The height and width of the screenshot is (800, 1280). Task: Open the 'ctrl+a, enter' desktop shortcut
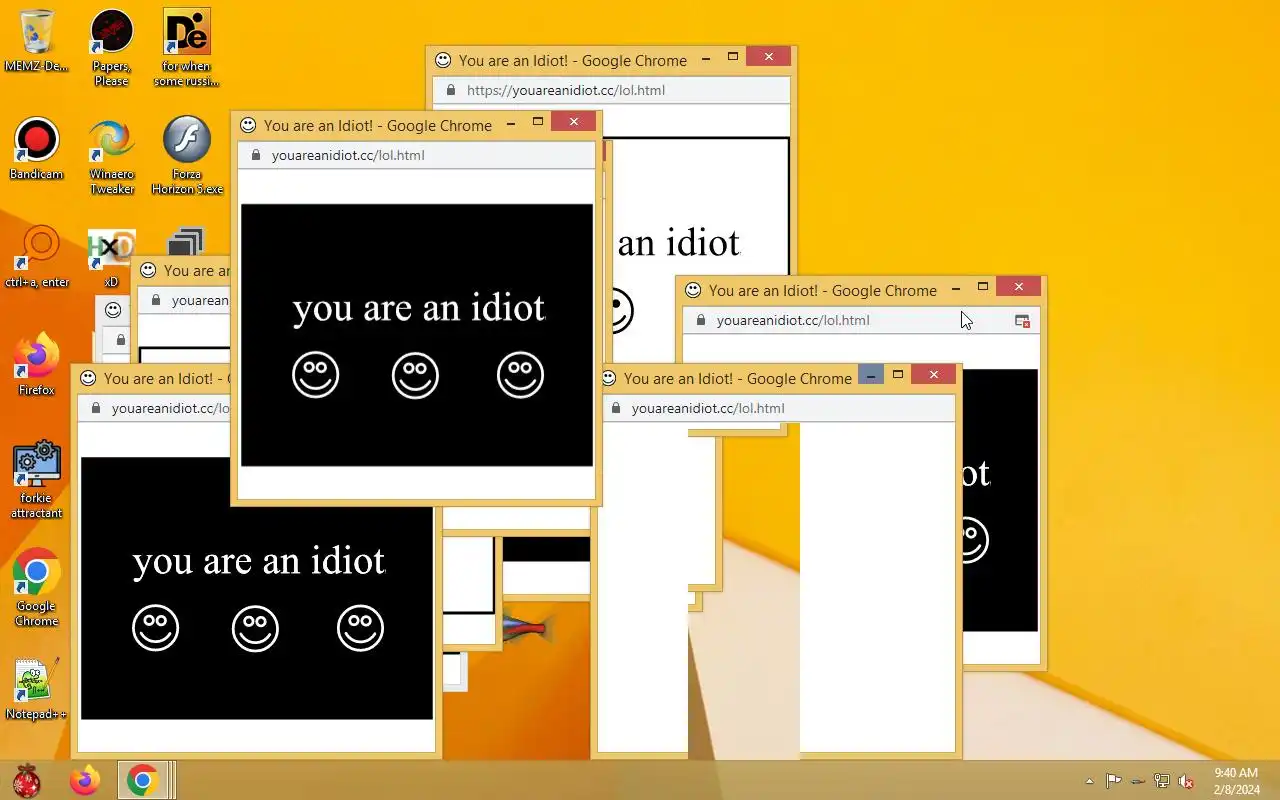pyautogui.click(x=37, y=256)
